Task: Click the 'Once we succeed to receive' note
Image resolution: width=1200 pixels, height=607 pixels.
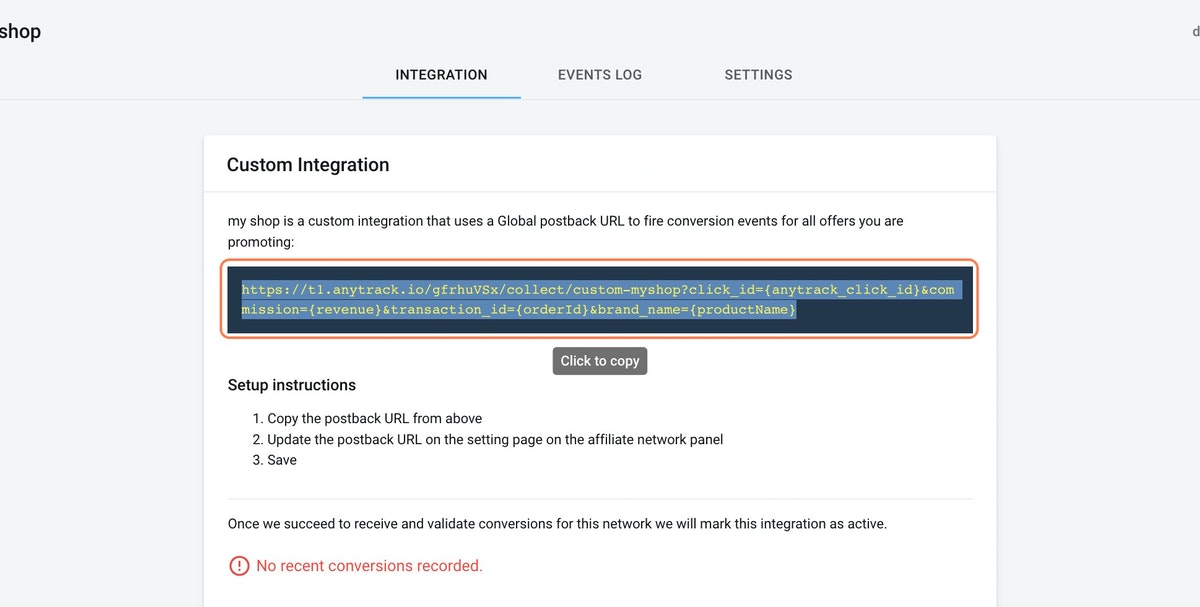Action: tap(557, 524)
